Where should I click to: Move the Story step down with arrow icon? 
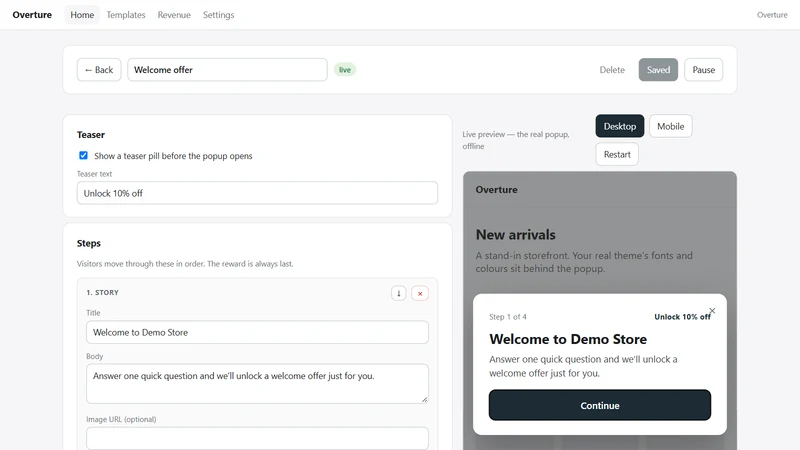(398, 293)
